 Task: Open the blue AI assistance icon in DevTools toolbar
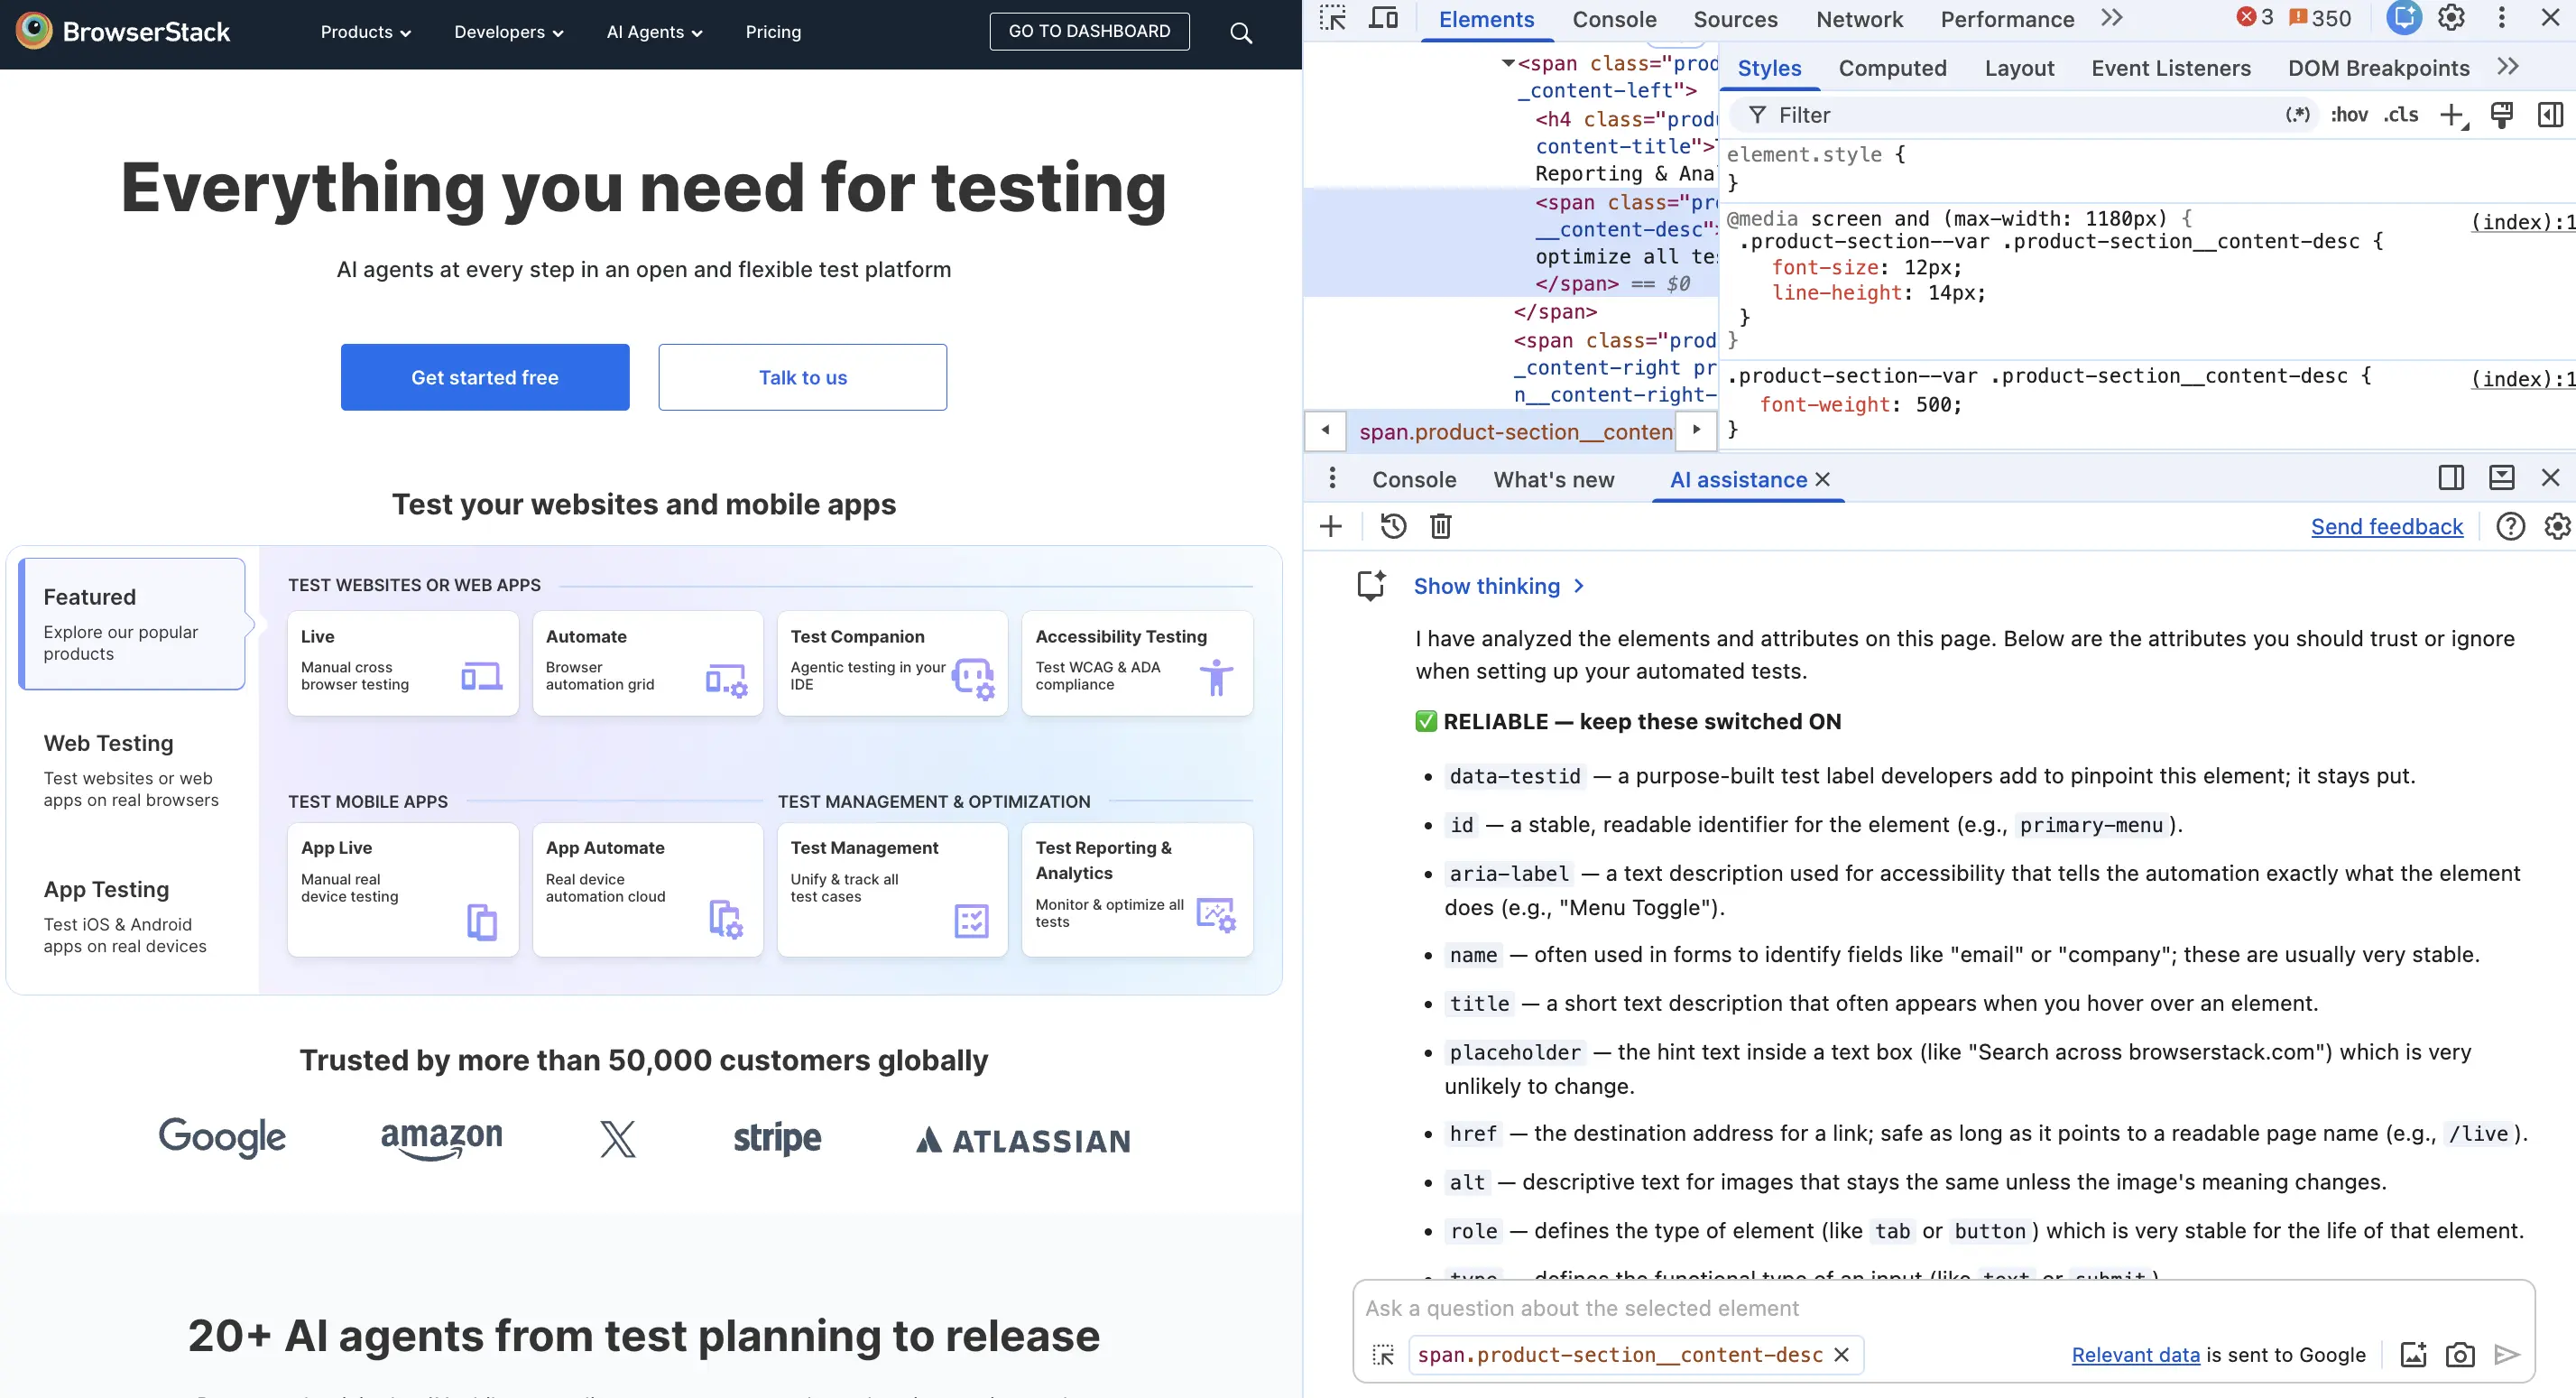(2404, 18)
